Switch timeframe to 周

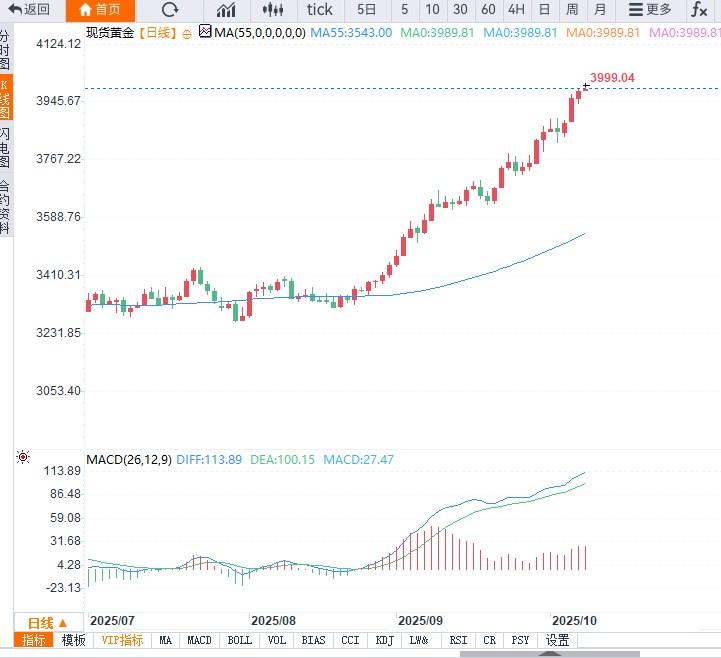[572, 10]
